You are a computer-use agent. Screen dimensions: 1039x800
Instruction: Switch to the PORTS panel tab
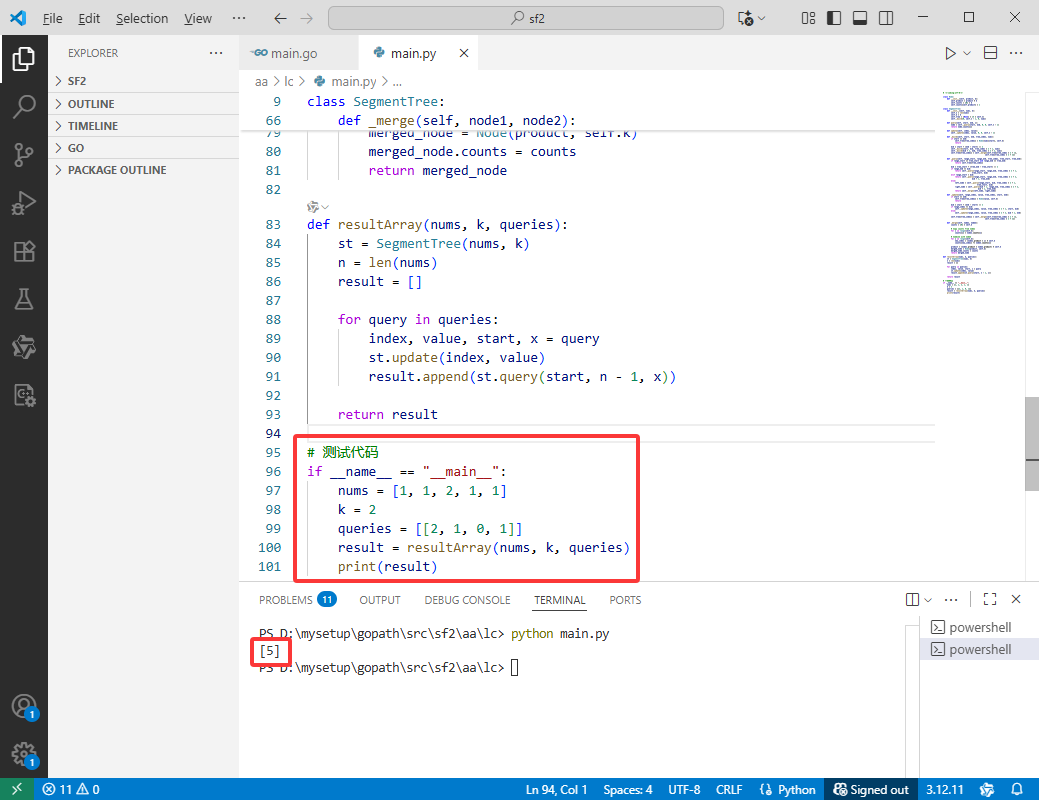[x=625, y=600]
